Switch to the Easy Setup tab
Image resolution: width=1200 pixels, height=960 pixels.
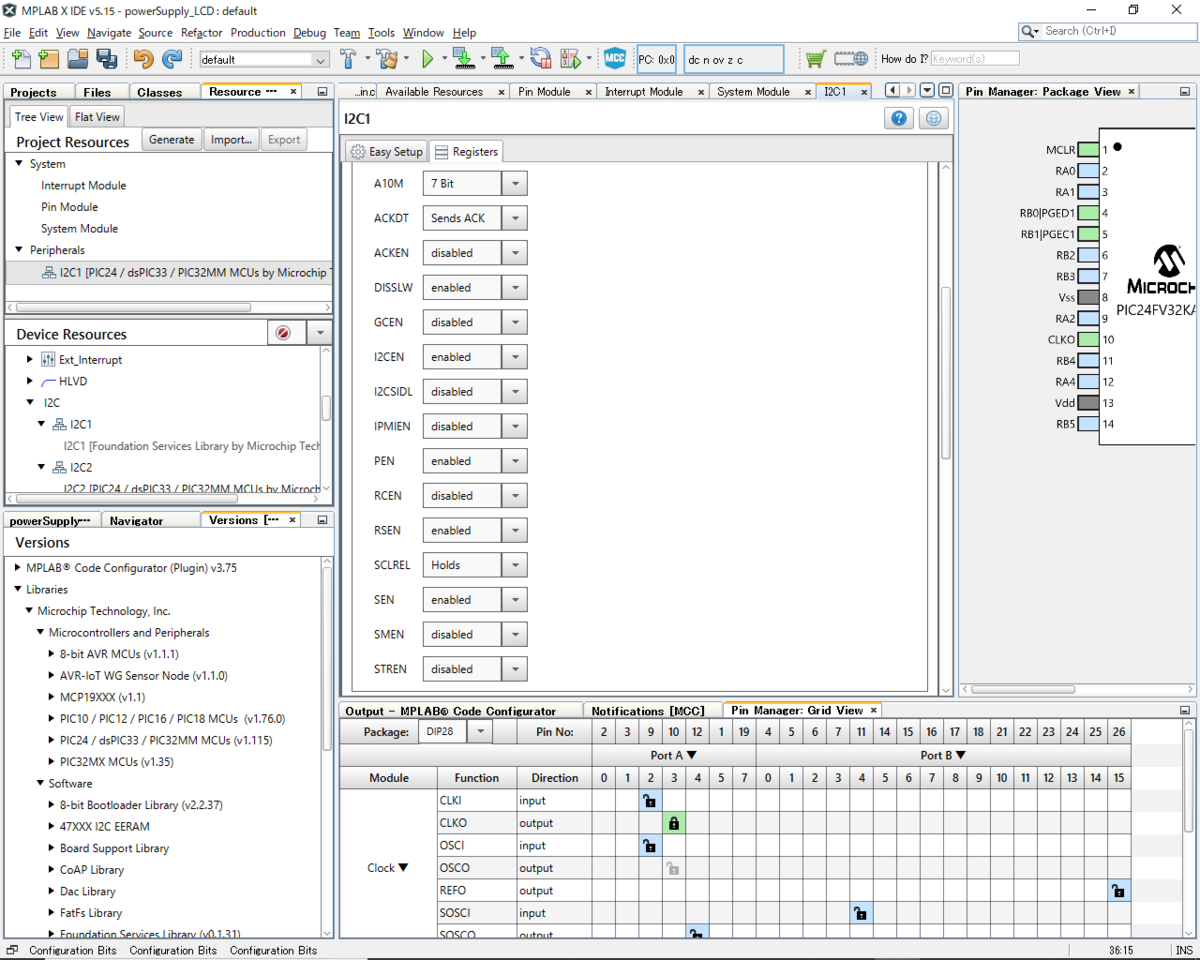387,152
